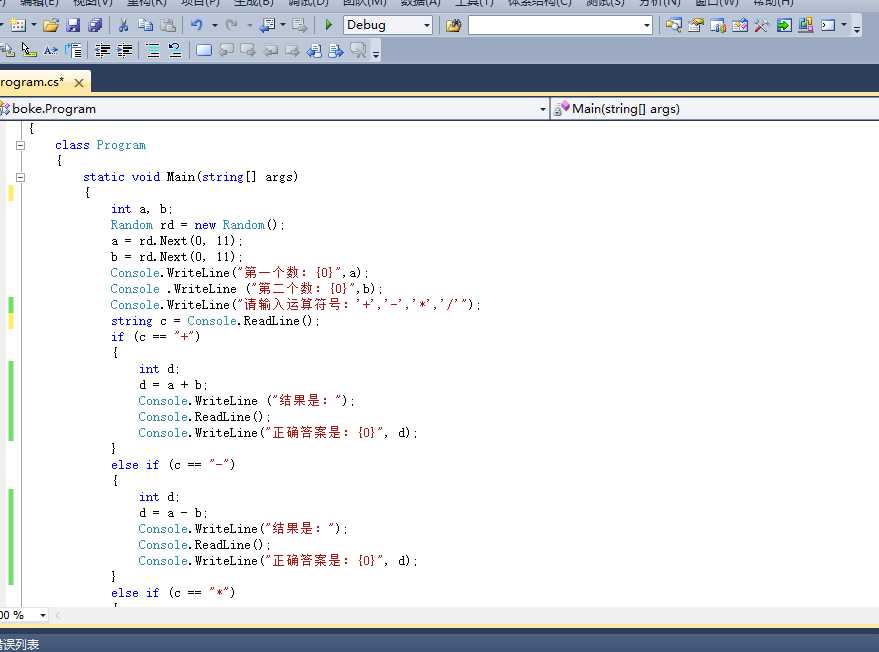Viewport: 879px width, 652px height.
Task: Select the Program.cs* editor tab
Action: [34, 82]
